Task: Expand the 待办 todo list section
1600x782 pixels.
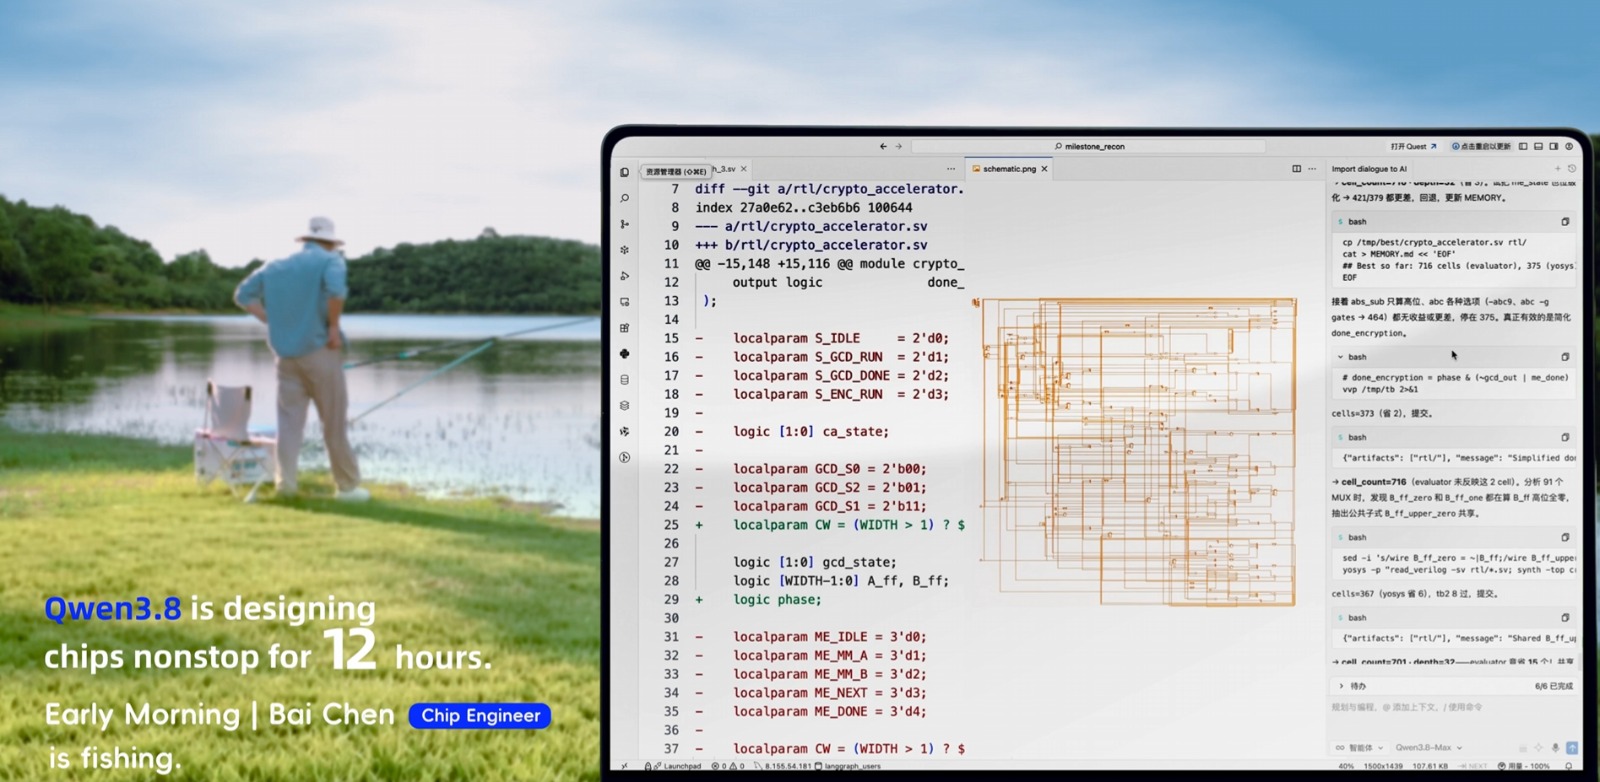Action: pos(1341,686)
